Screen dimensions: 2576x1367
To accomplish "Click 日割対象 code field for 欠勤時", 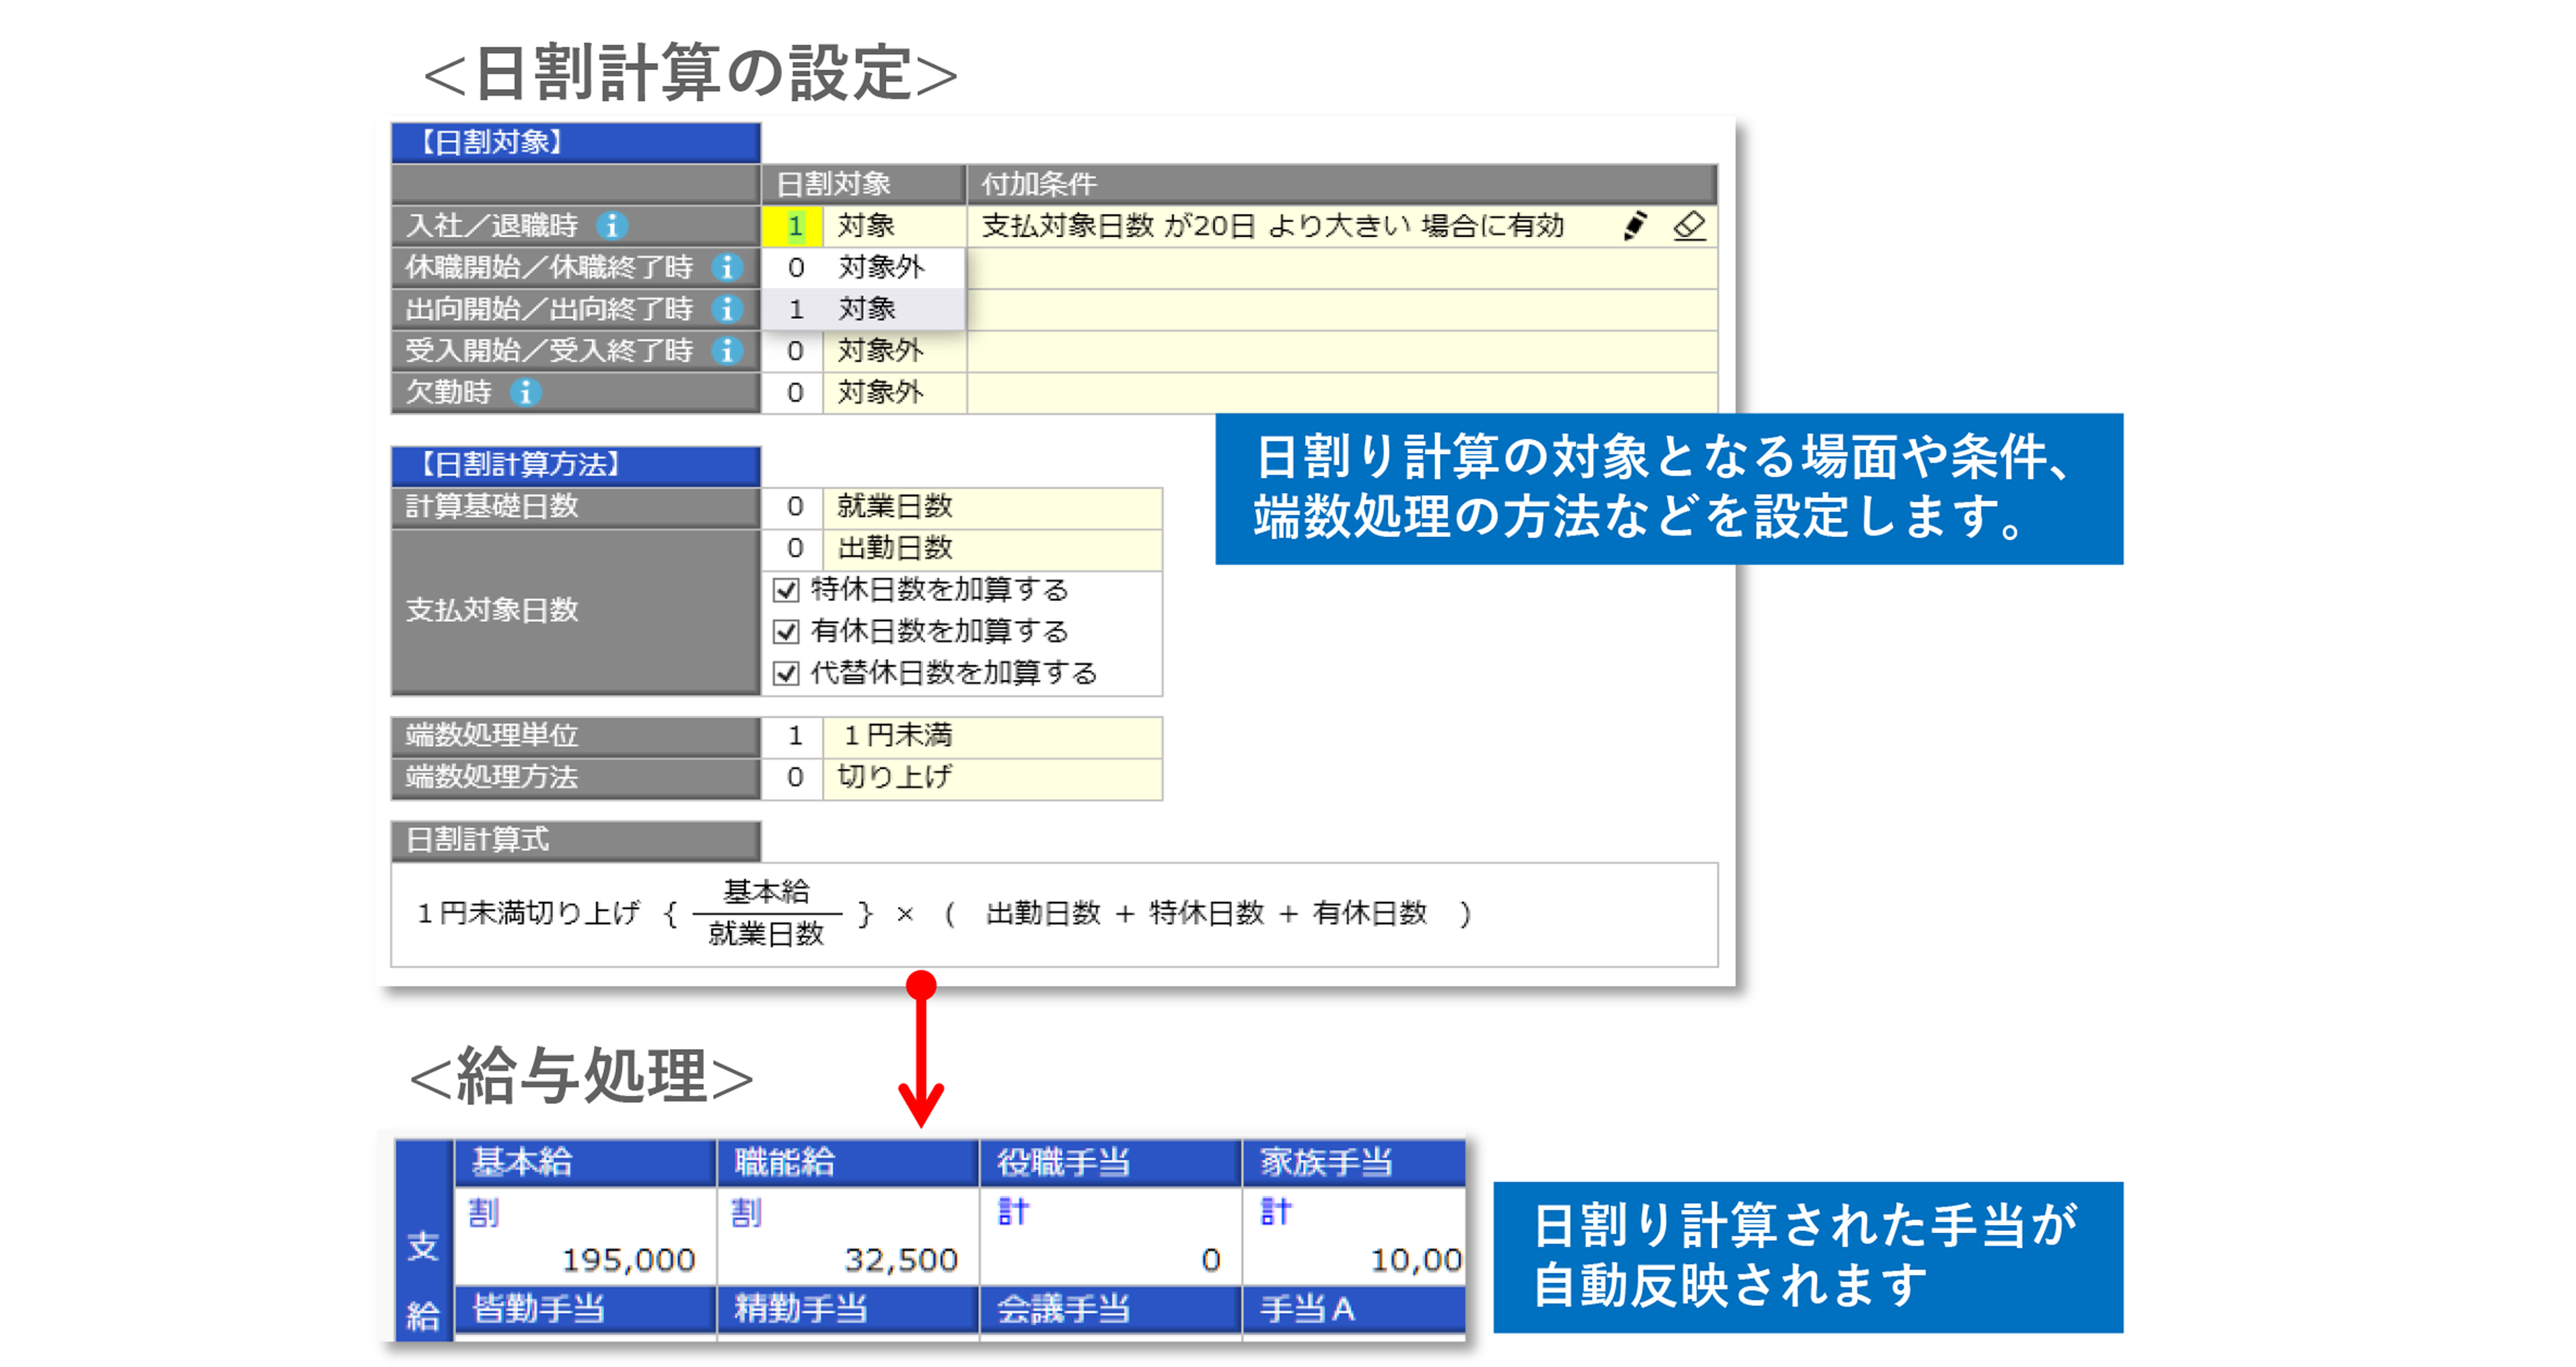I will pyautogui.click(x=793, y=393).
